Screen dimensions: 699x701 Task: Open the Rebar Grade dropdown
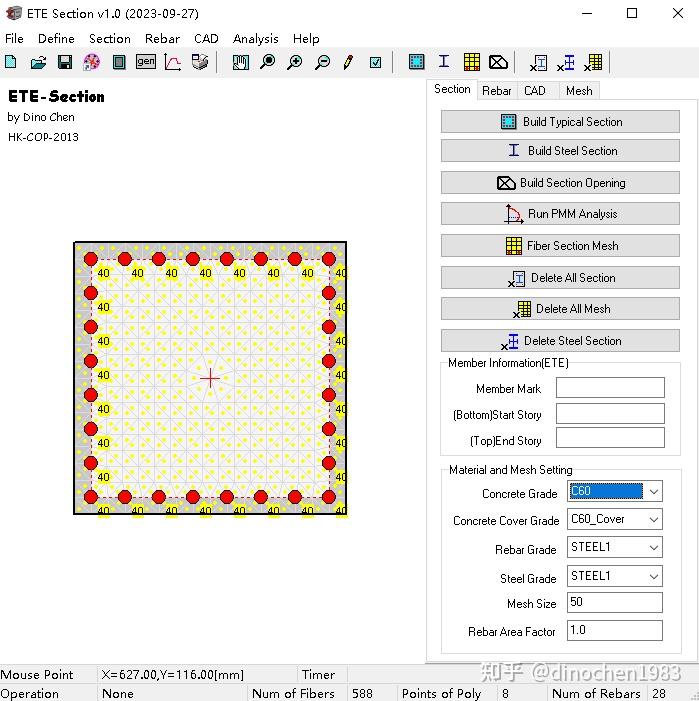tap(615, 547)
